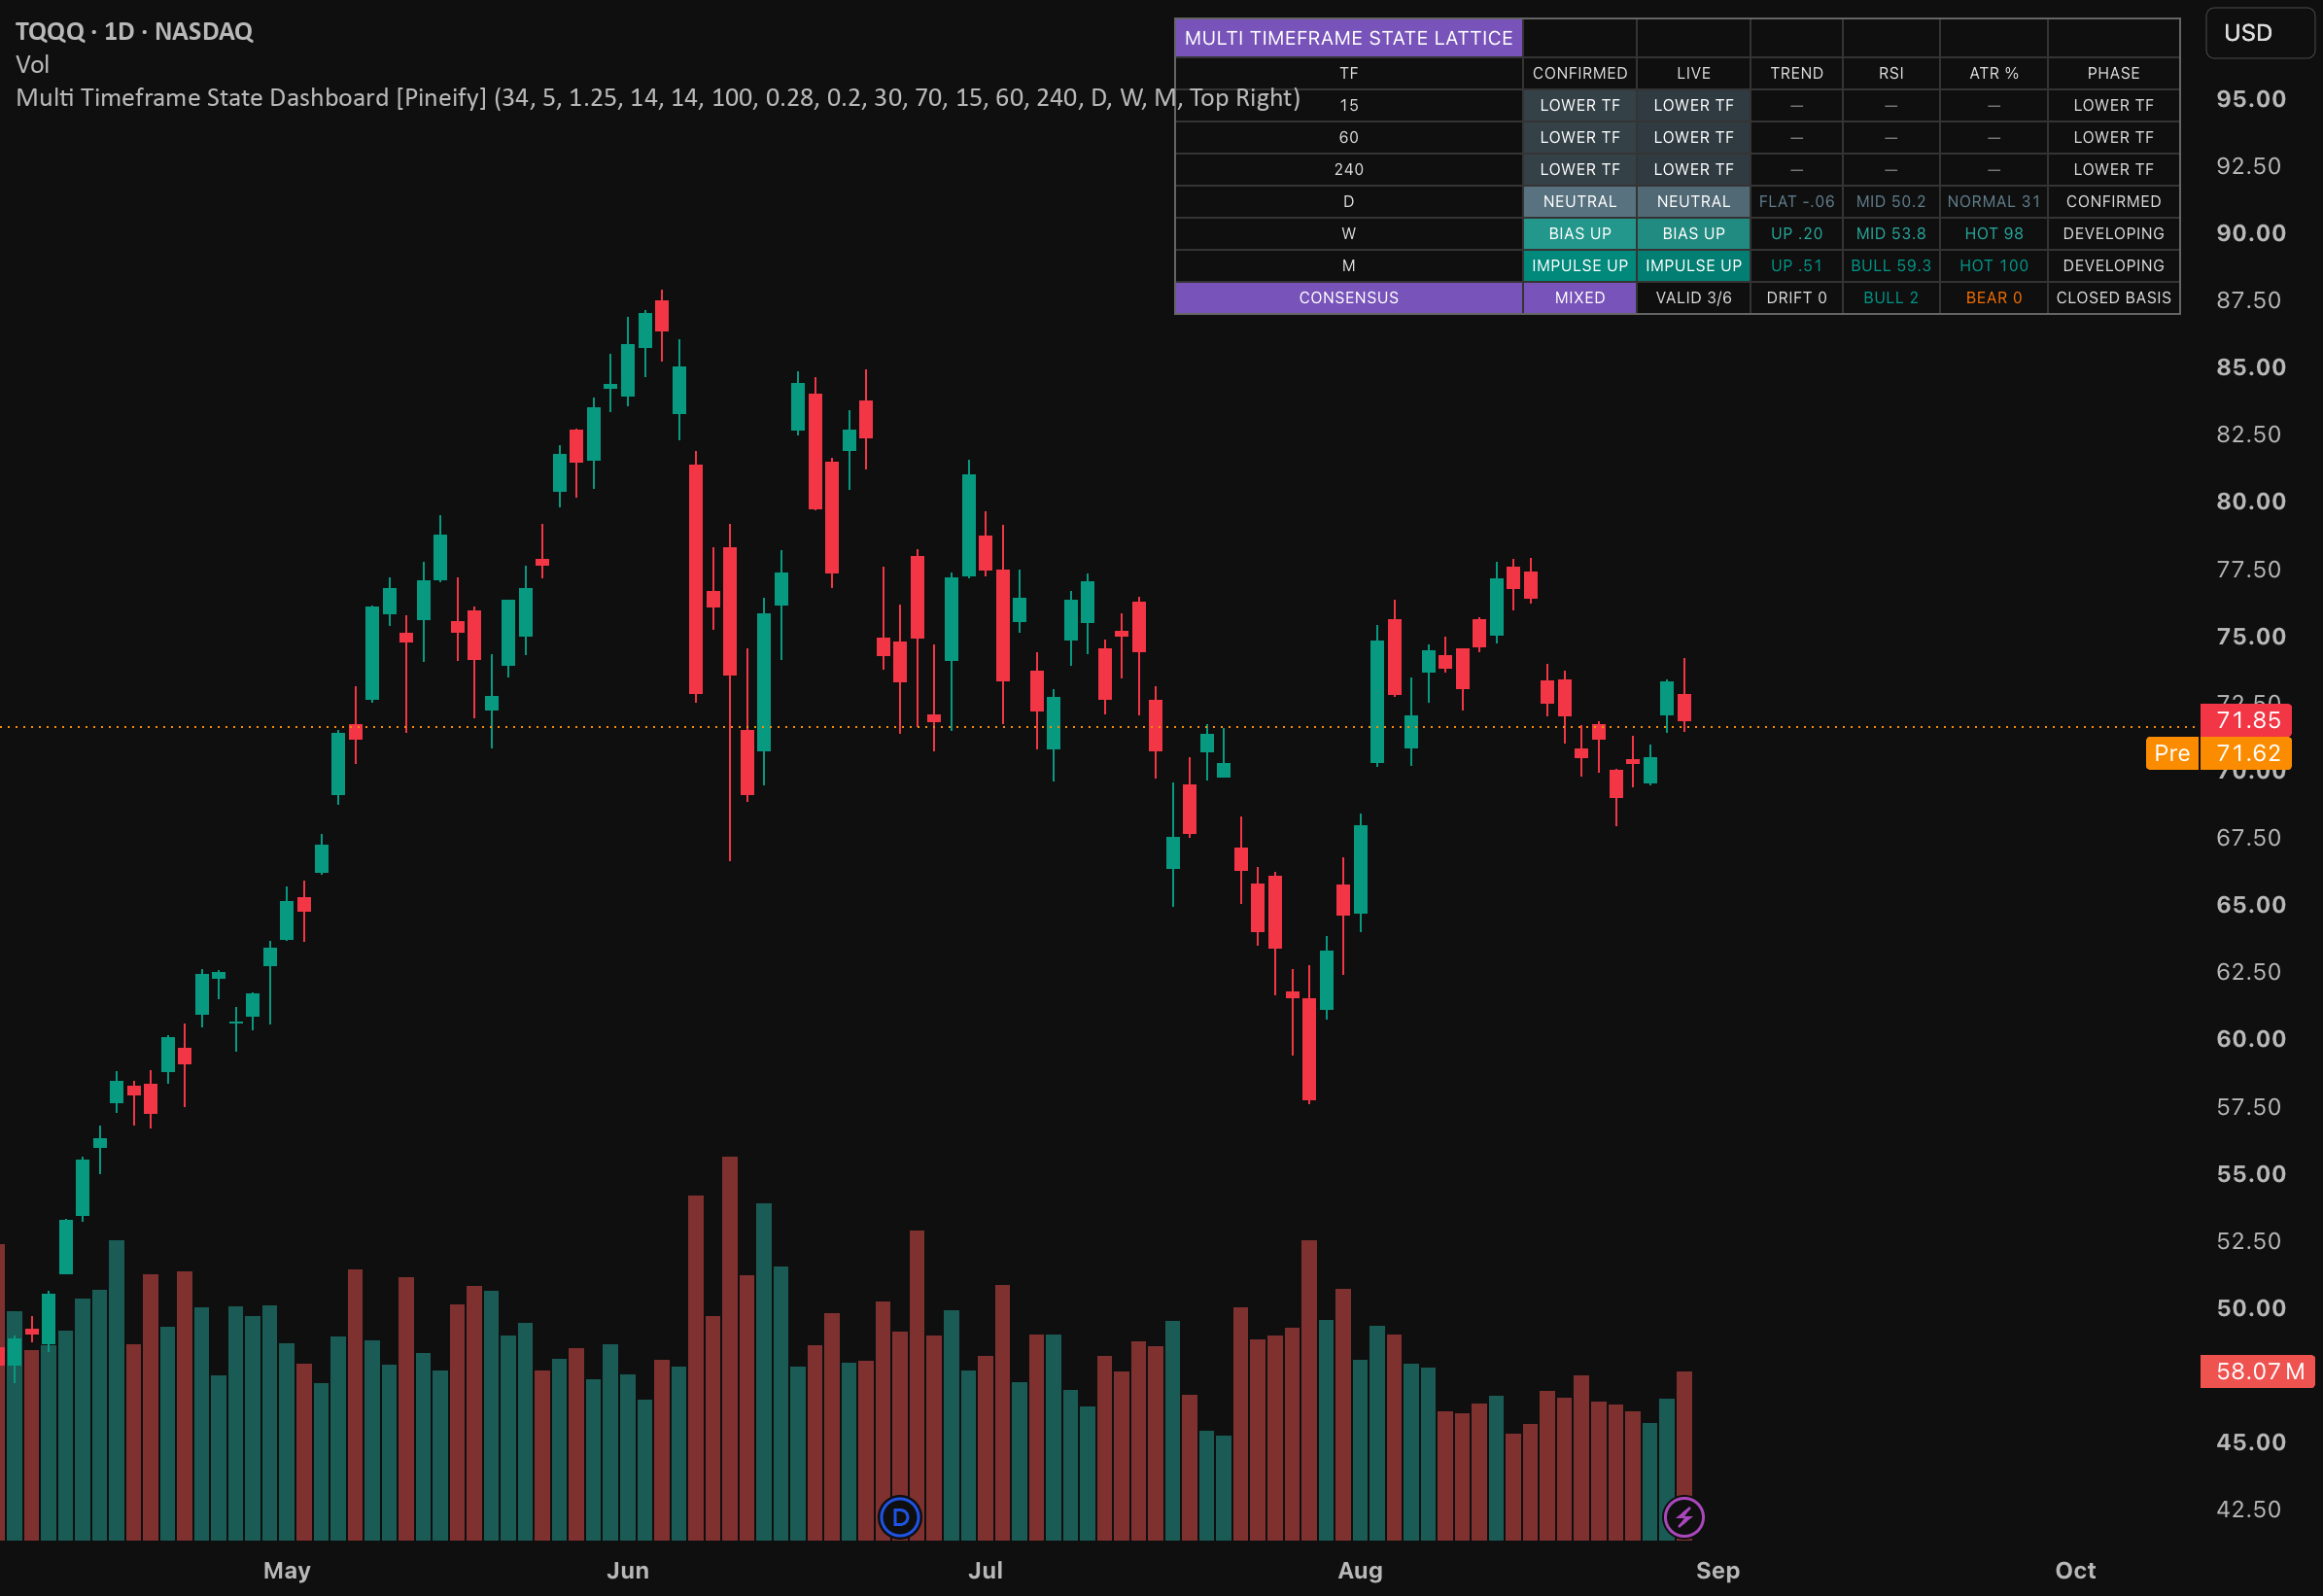Click the Sep label on time axis

coord(1717,1570)
